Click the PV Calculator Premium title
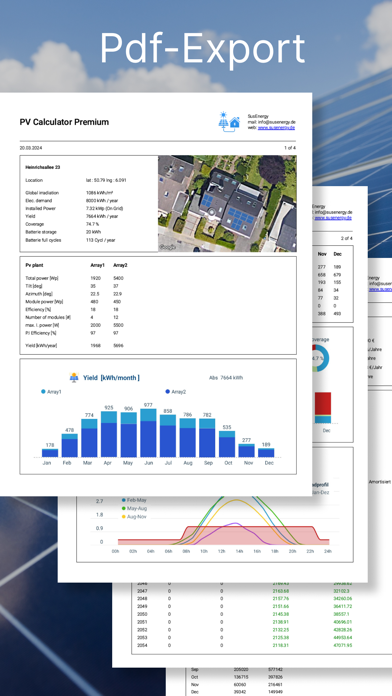Viewport: 392px width, 696px height. [x=64, y=122]
